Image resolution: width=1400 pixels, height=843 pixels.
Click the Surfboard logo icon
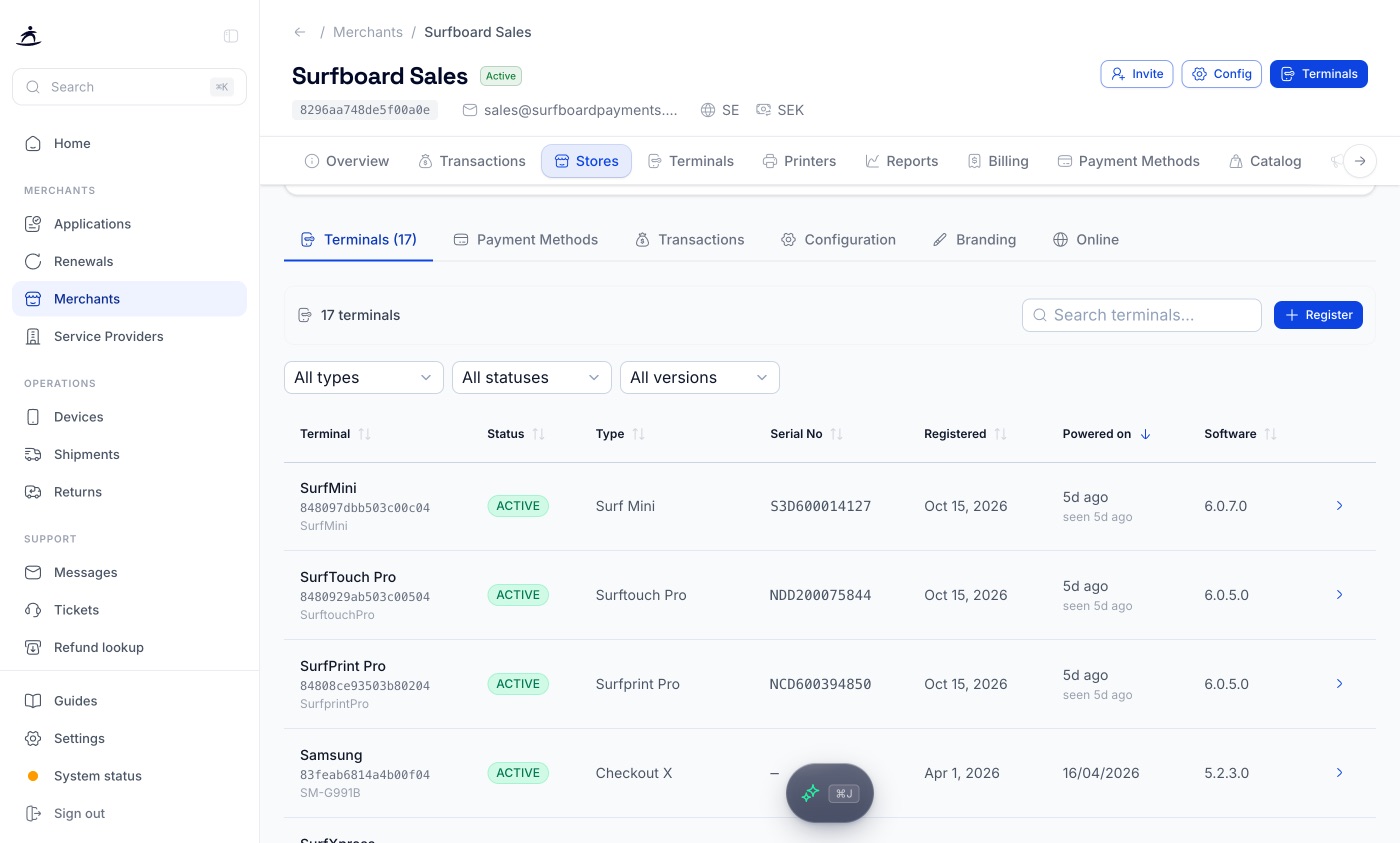[x=29, y=36]
